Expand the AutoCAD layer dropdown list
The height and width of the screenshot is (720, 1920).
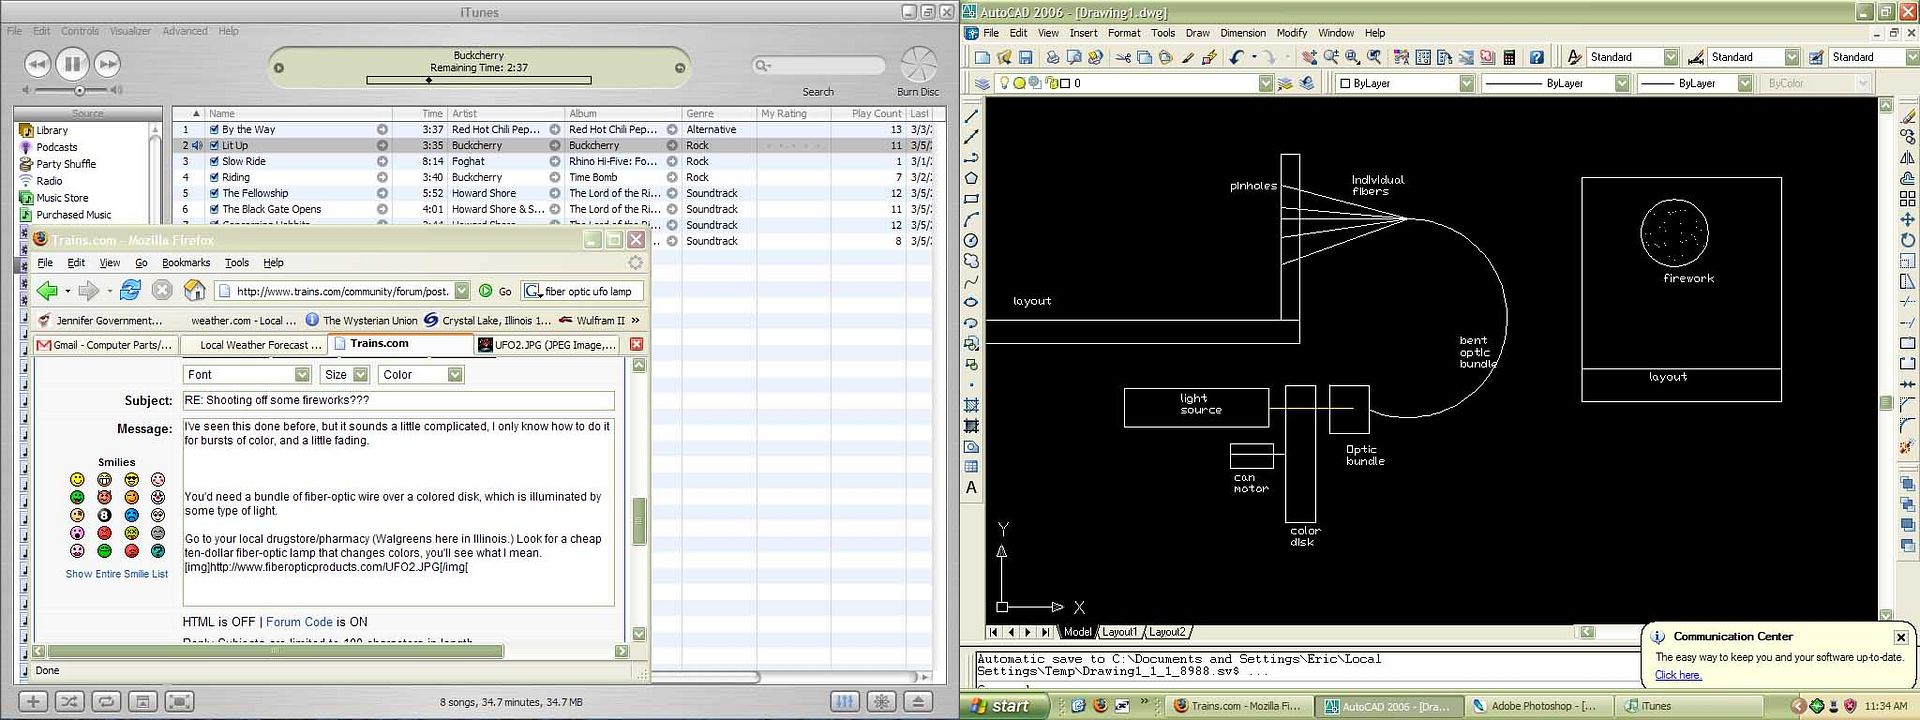click(1266, 84)
